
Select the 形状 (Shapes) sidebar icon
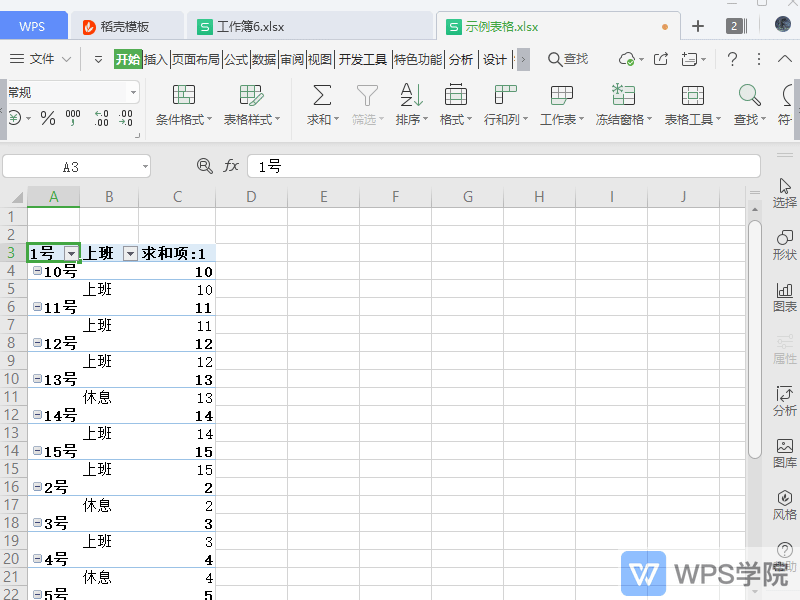click(x=784, y=243)
